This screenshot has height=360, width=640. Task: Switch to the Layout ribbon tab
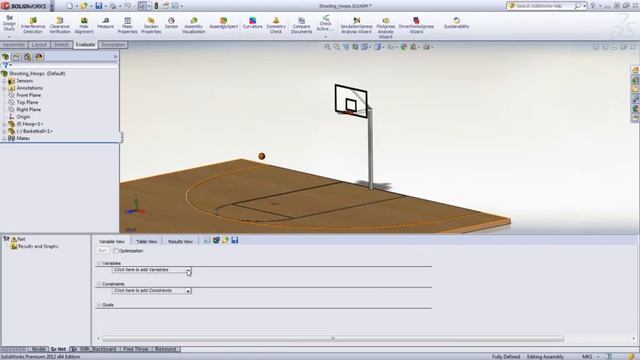(39, 45)
